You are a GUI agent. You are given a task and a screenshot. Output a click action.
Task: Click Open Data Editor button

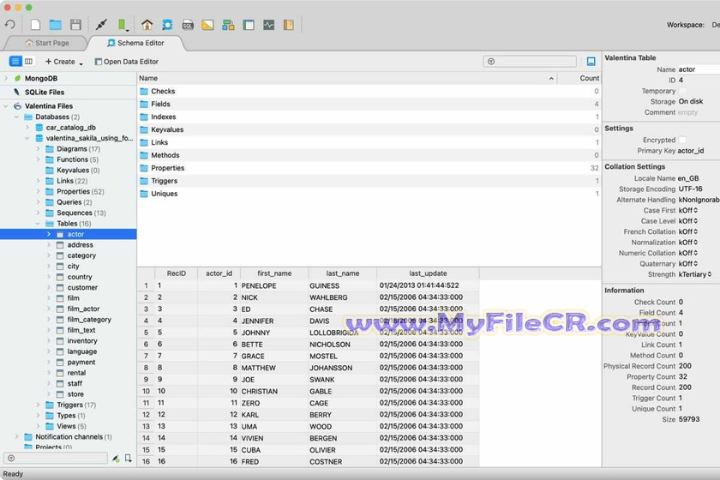click(x=126, y=62)
